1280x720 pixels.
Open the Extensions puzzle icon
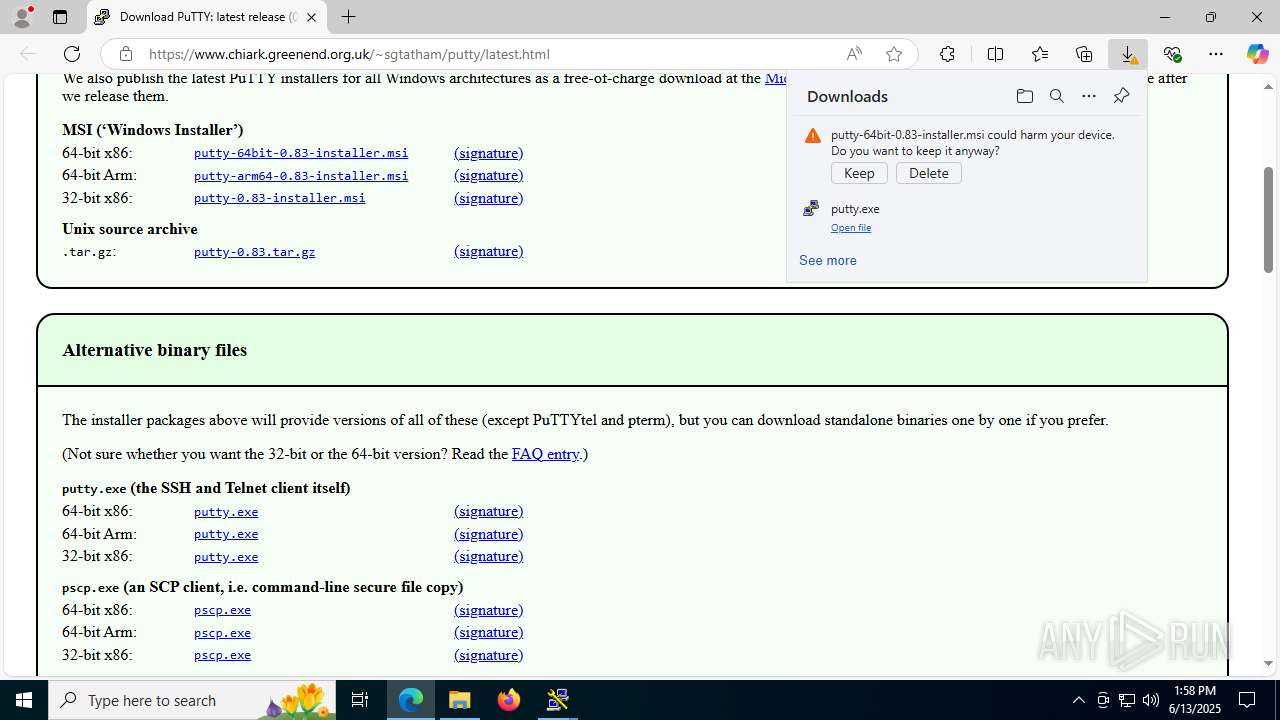[947, 54]
